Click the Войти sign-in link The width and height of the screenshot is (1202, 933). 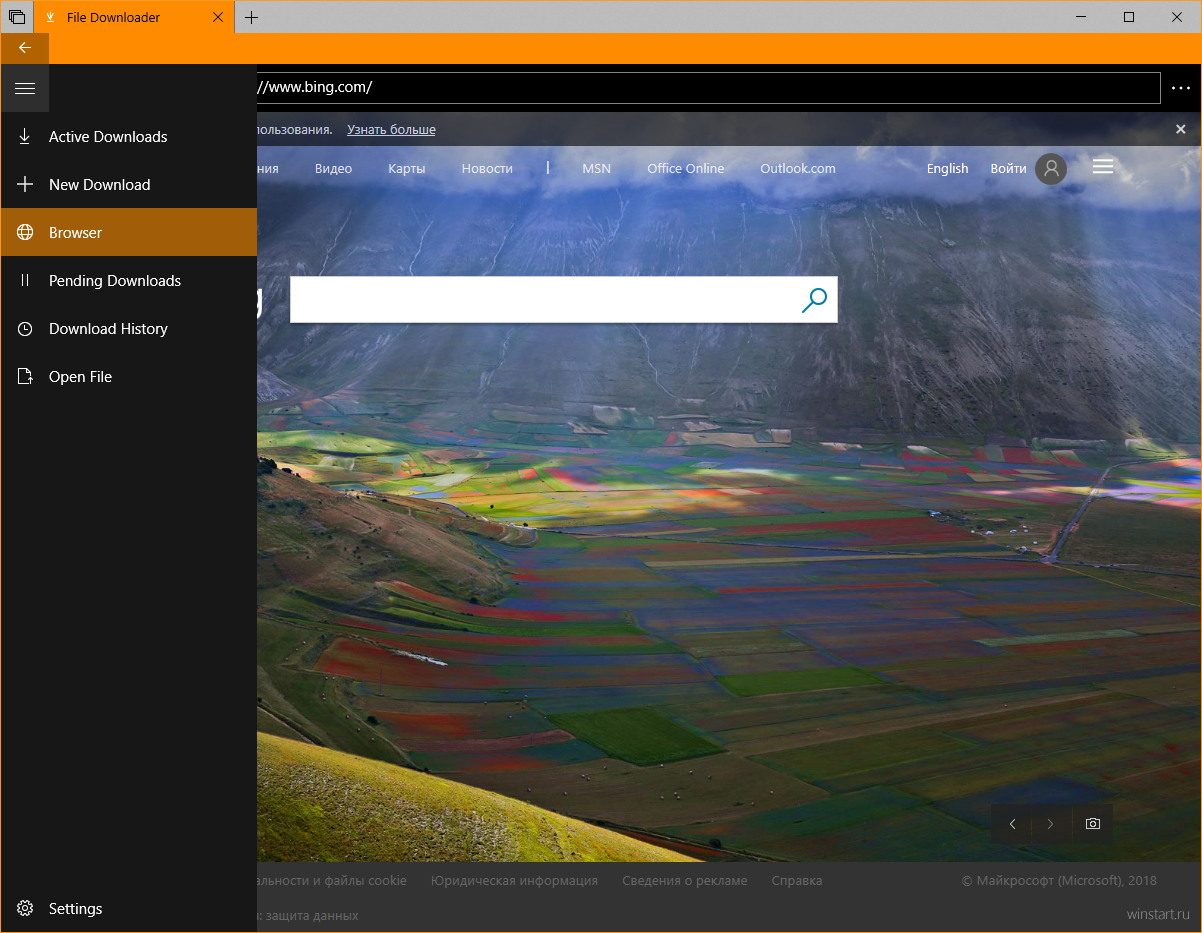1008,169
